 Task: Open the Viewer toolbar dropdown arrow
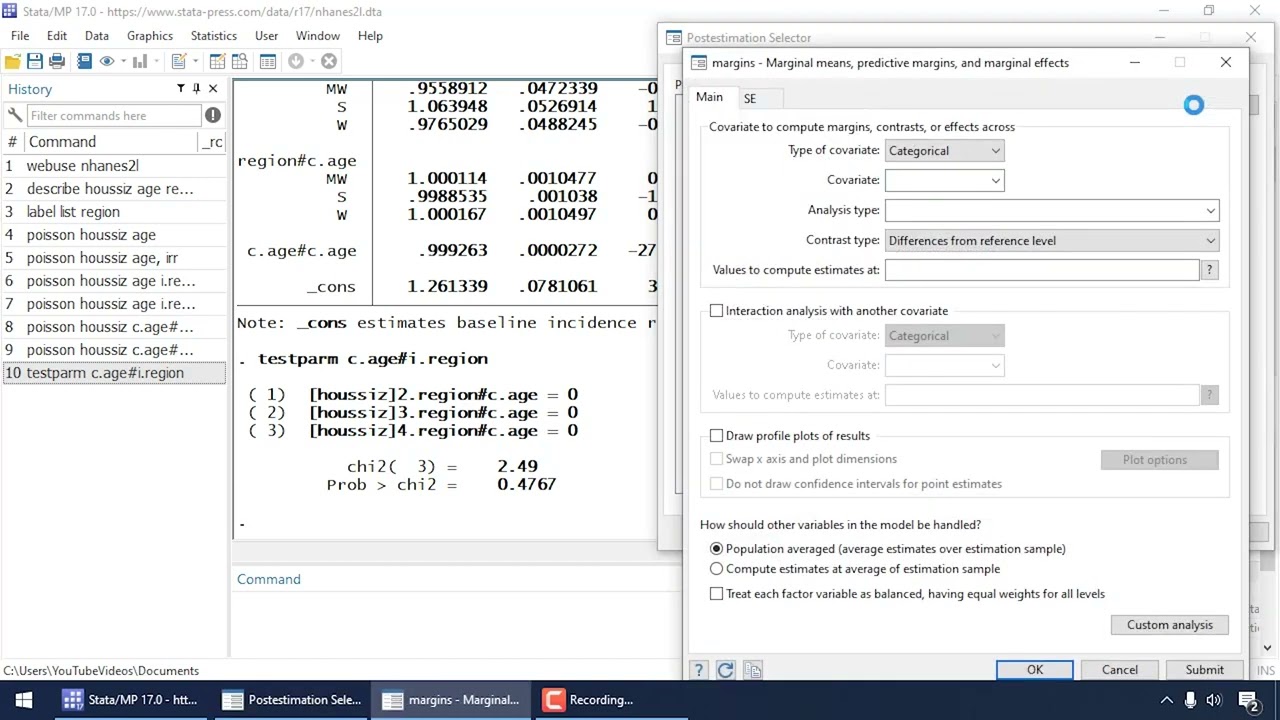(122, 61)
